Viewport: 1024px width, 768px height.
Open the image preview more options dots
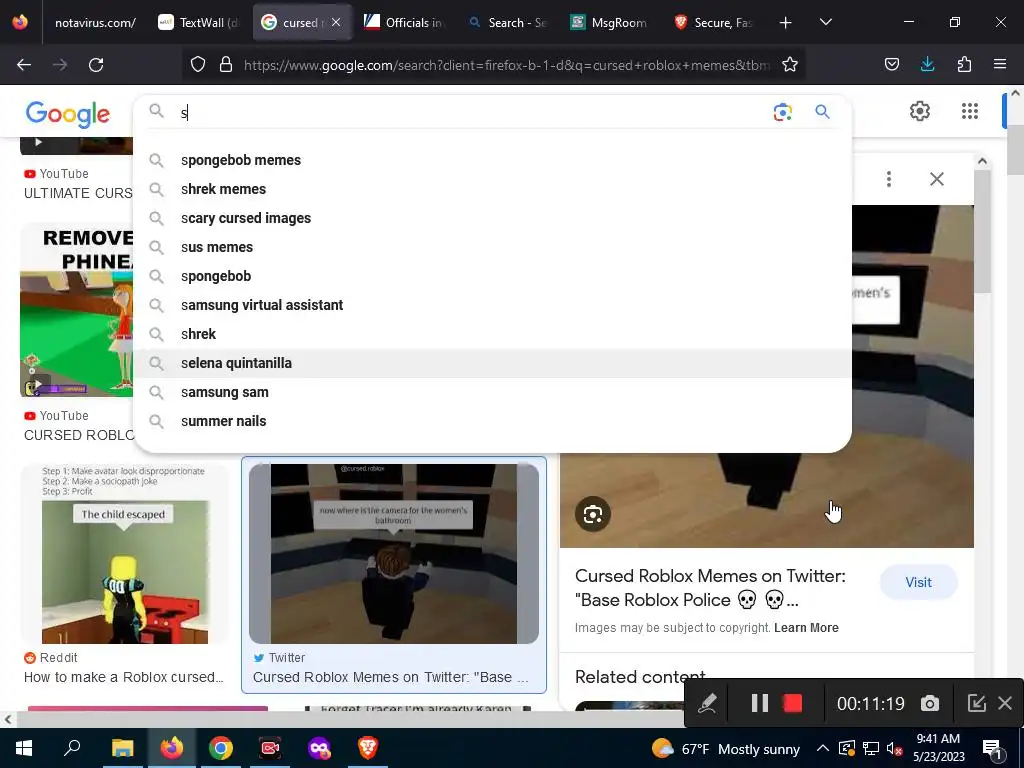point(889,179)
